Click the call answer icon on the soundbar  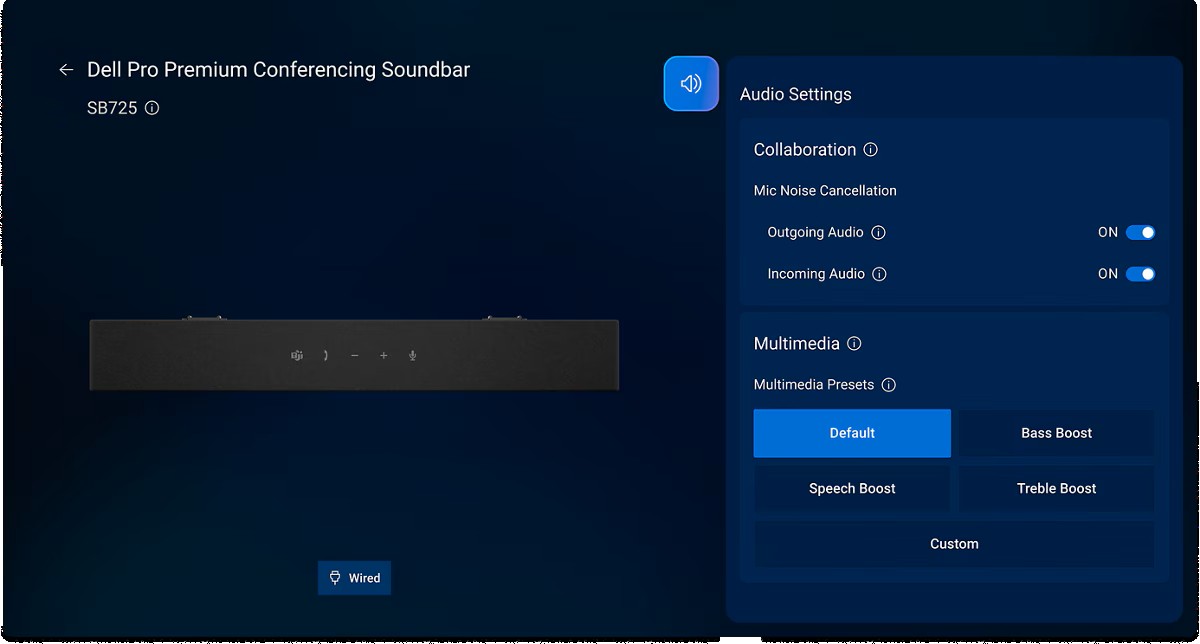(x=325, y=354)
